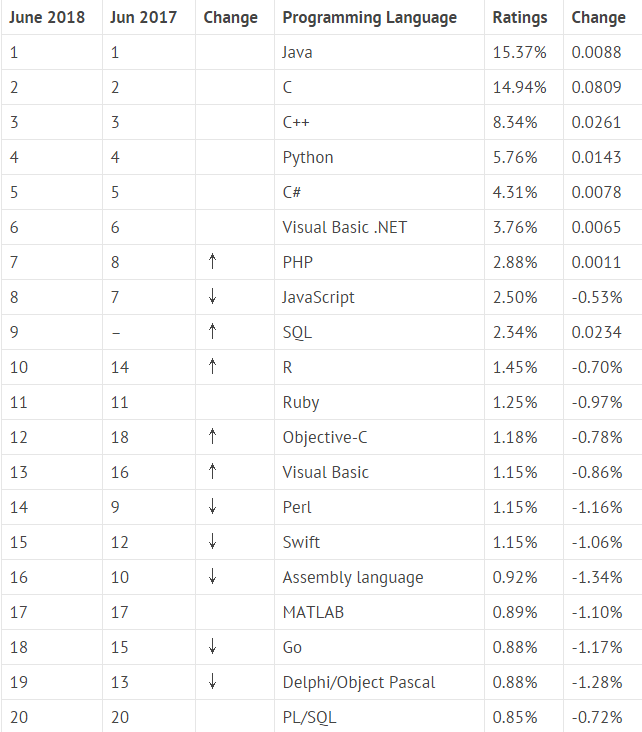Screen dimensions: 642x732
Task: Click the down arrow in Perl row
Action: click(212, 507)
